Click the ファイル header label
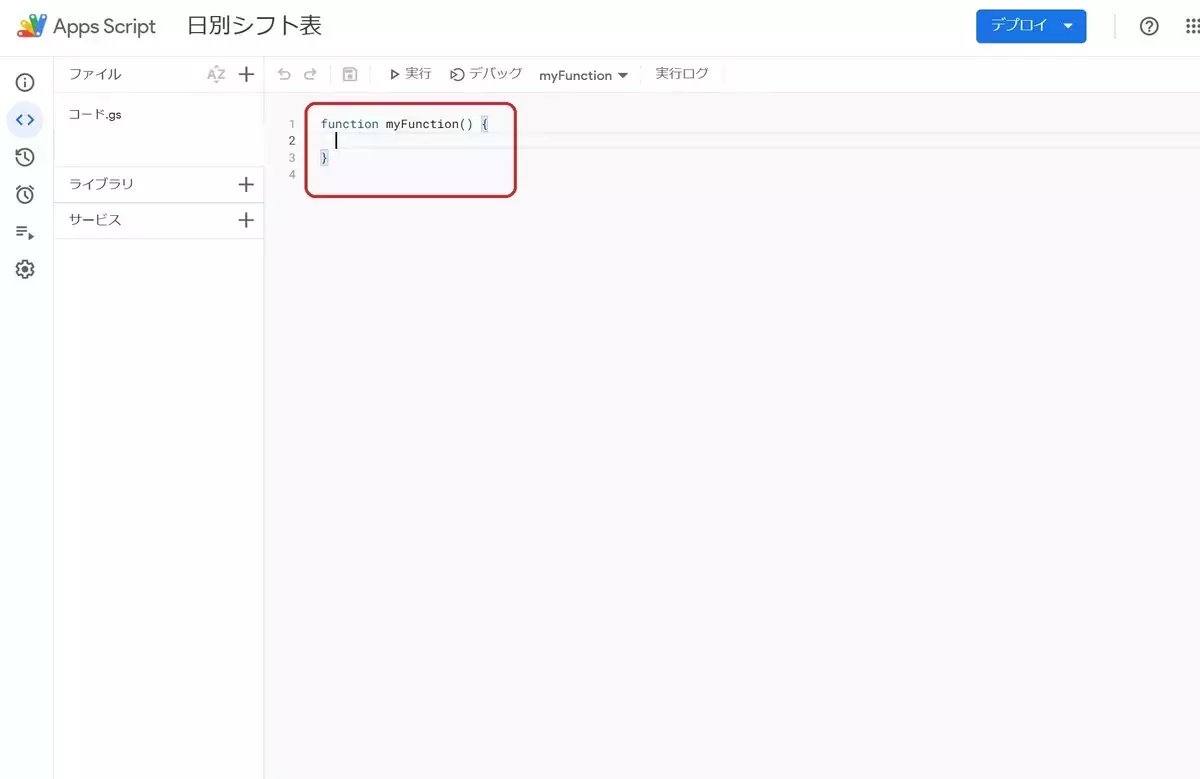This screenshot has width=1200, height=779. pyautogui.click(x=95, y=74)
